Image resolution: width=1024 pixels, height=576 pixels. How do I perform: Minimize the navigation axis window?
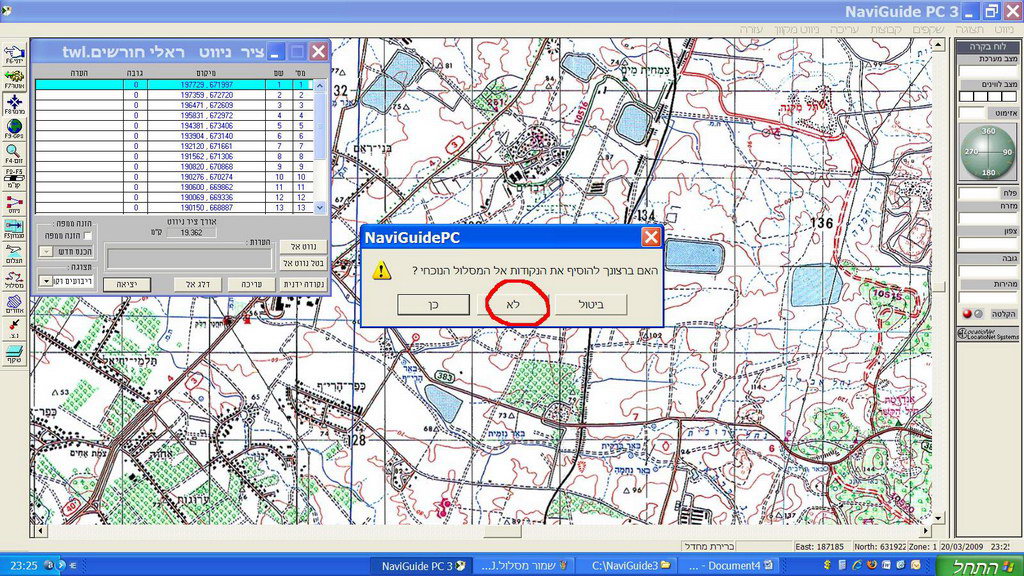275,52
